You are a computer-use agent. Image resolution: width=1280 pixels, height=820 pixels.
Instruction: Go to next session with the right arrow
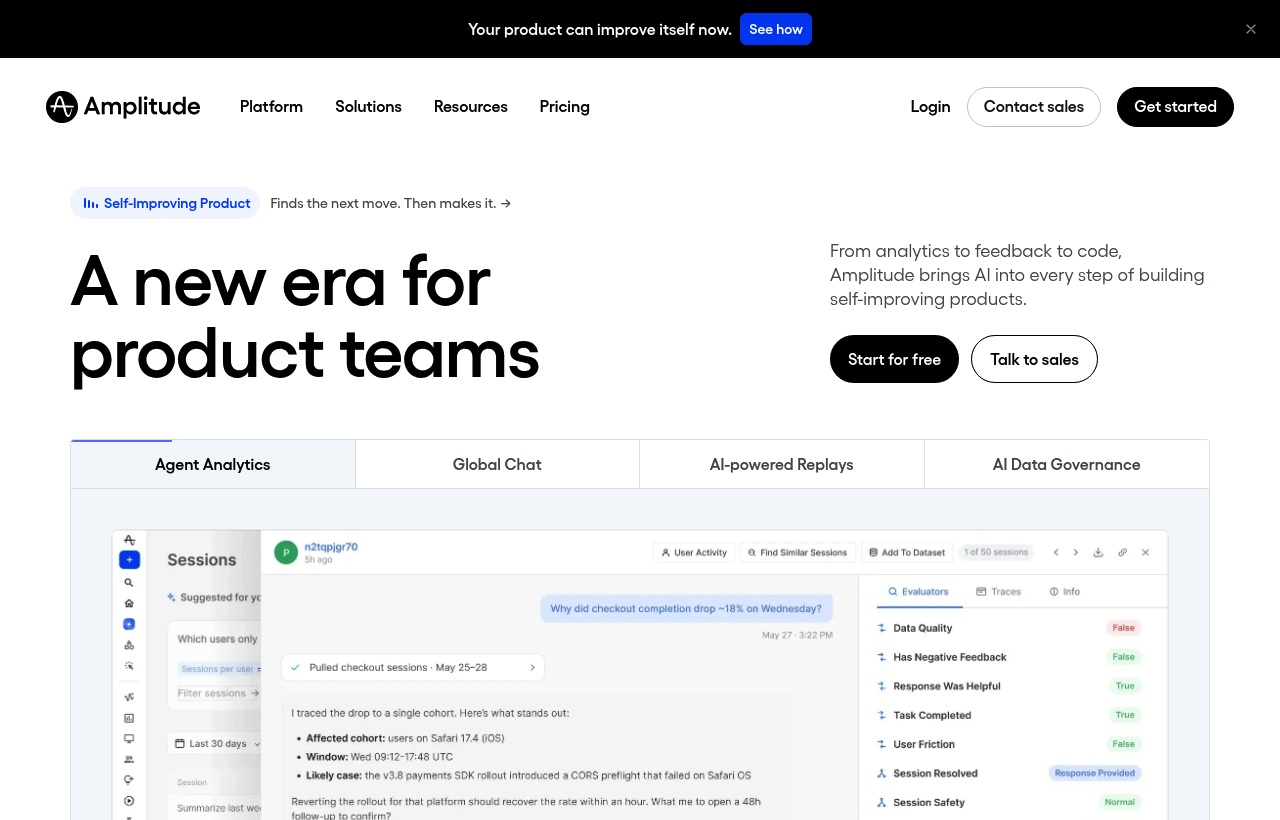click(1076, 552)
